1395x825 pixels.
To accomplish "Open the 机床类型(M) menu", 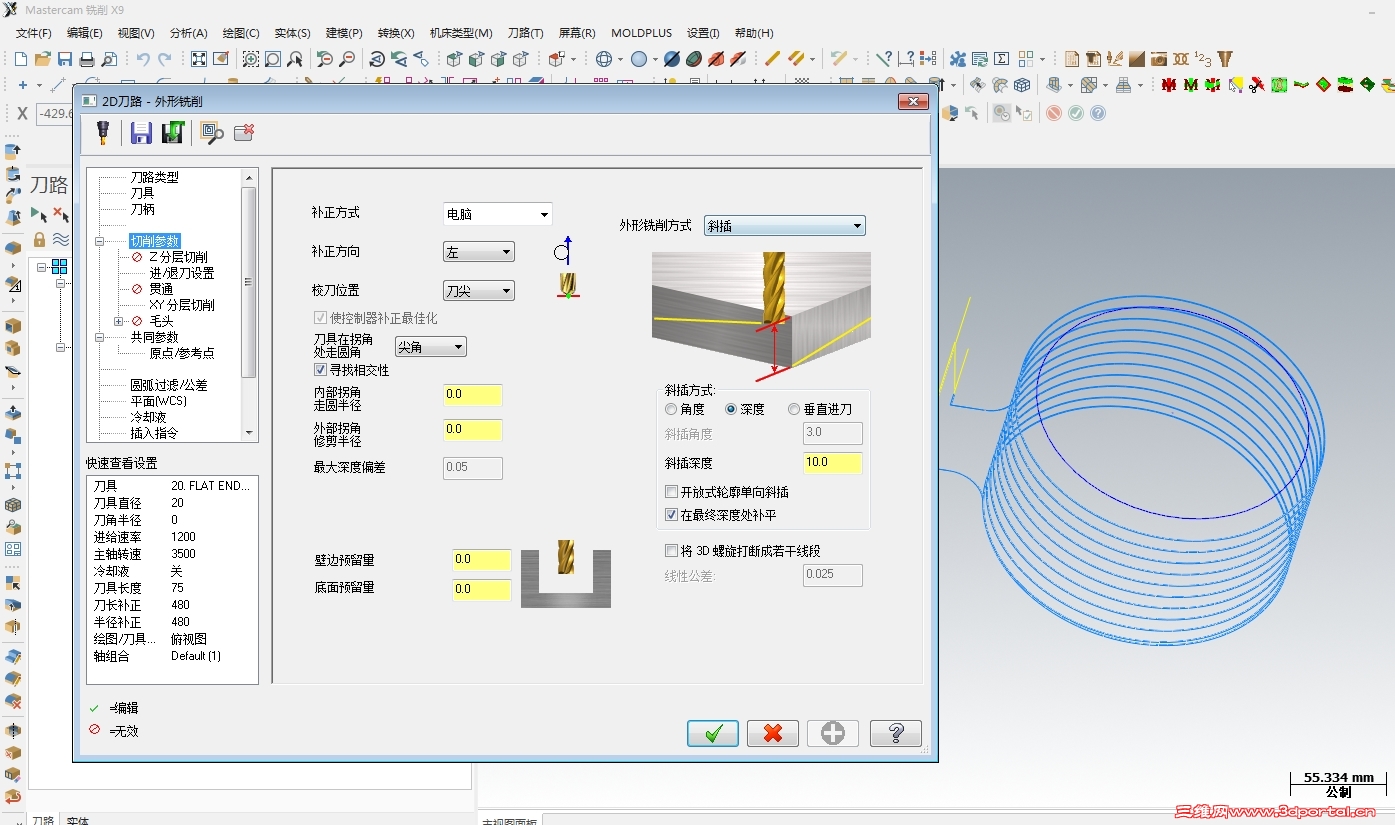I will (x=461, y=33).
